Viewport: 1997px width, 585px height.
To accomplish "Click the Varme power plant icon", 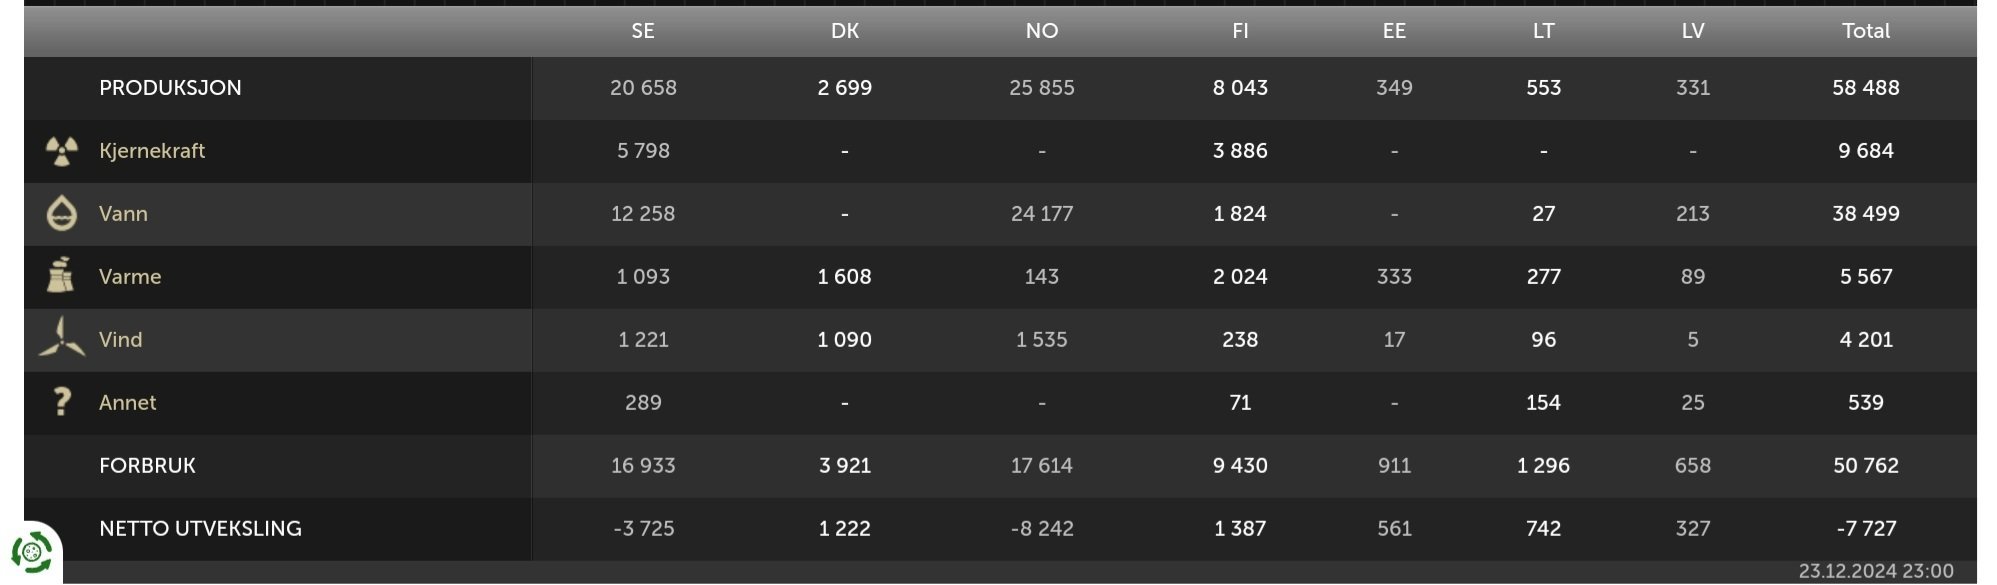I will click(x=61, y=276).
